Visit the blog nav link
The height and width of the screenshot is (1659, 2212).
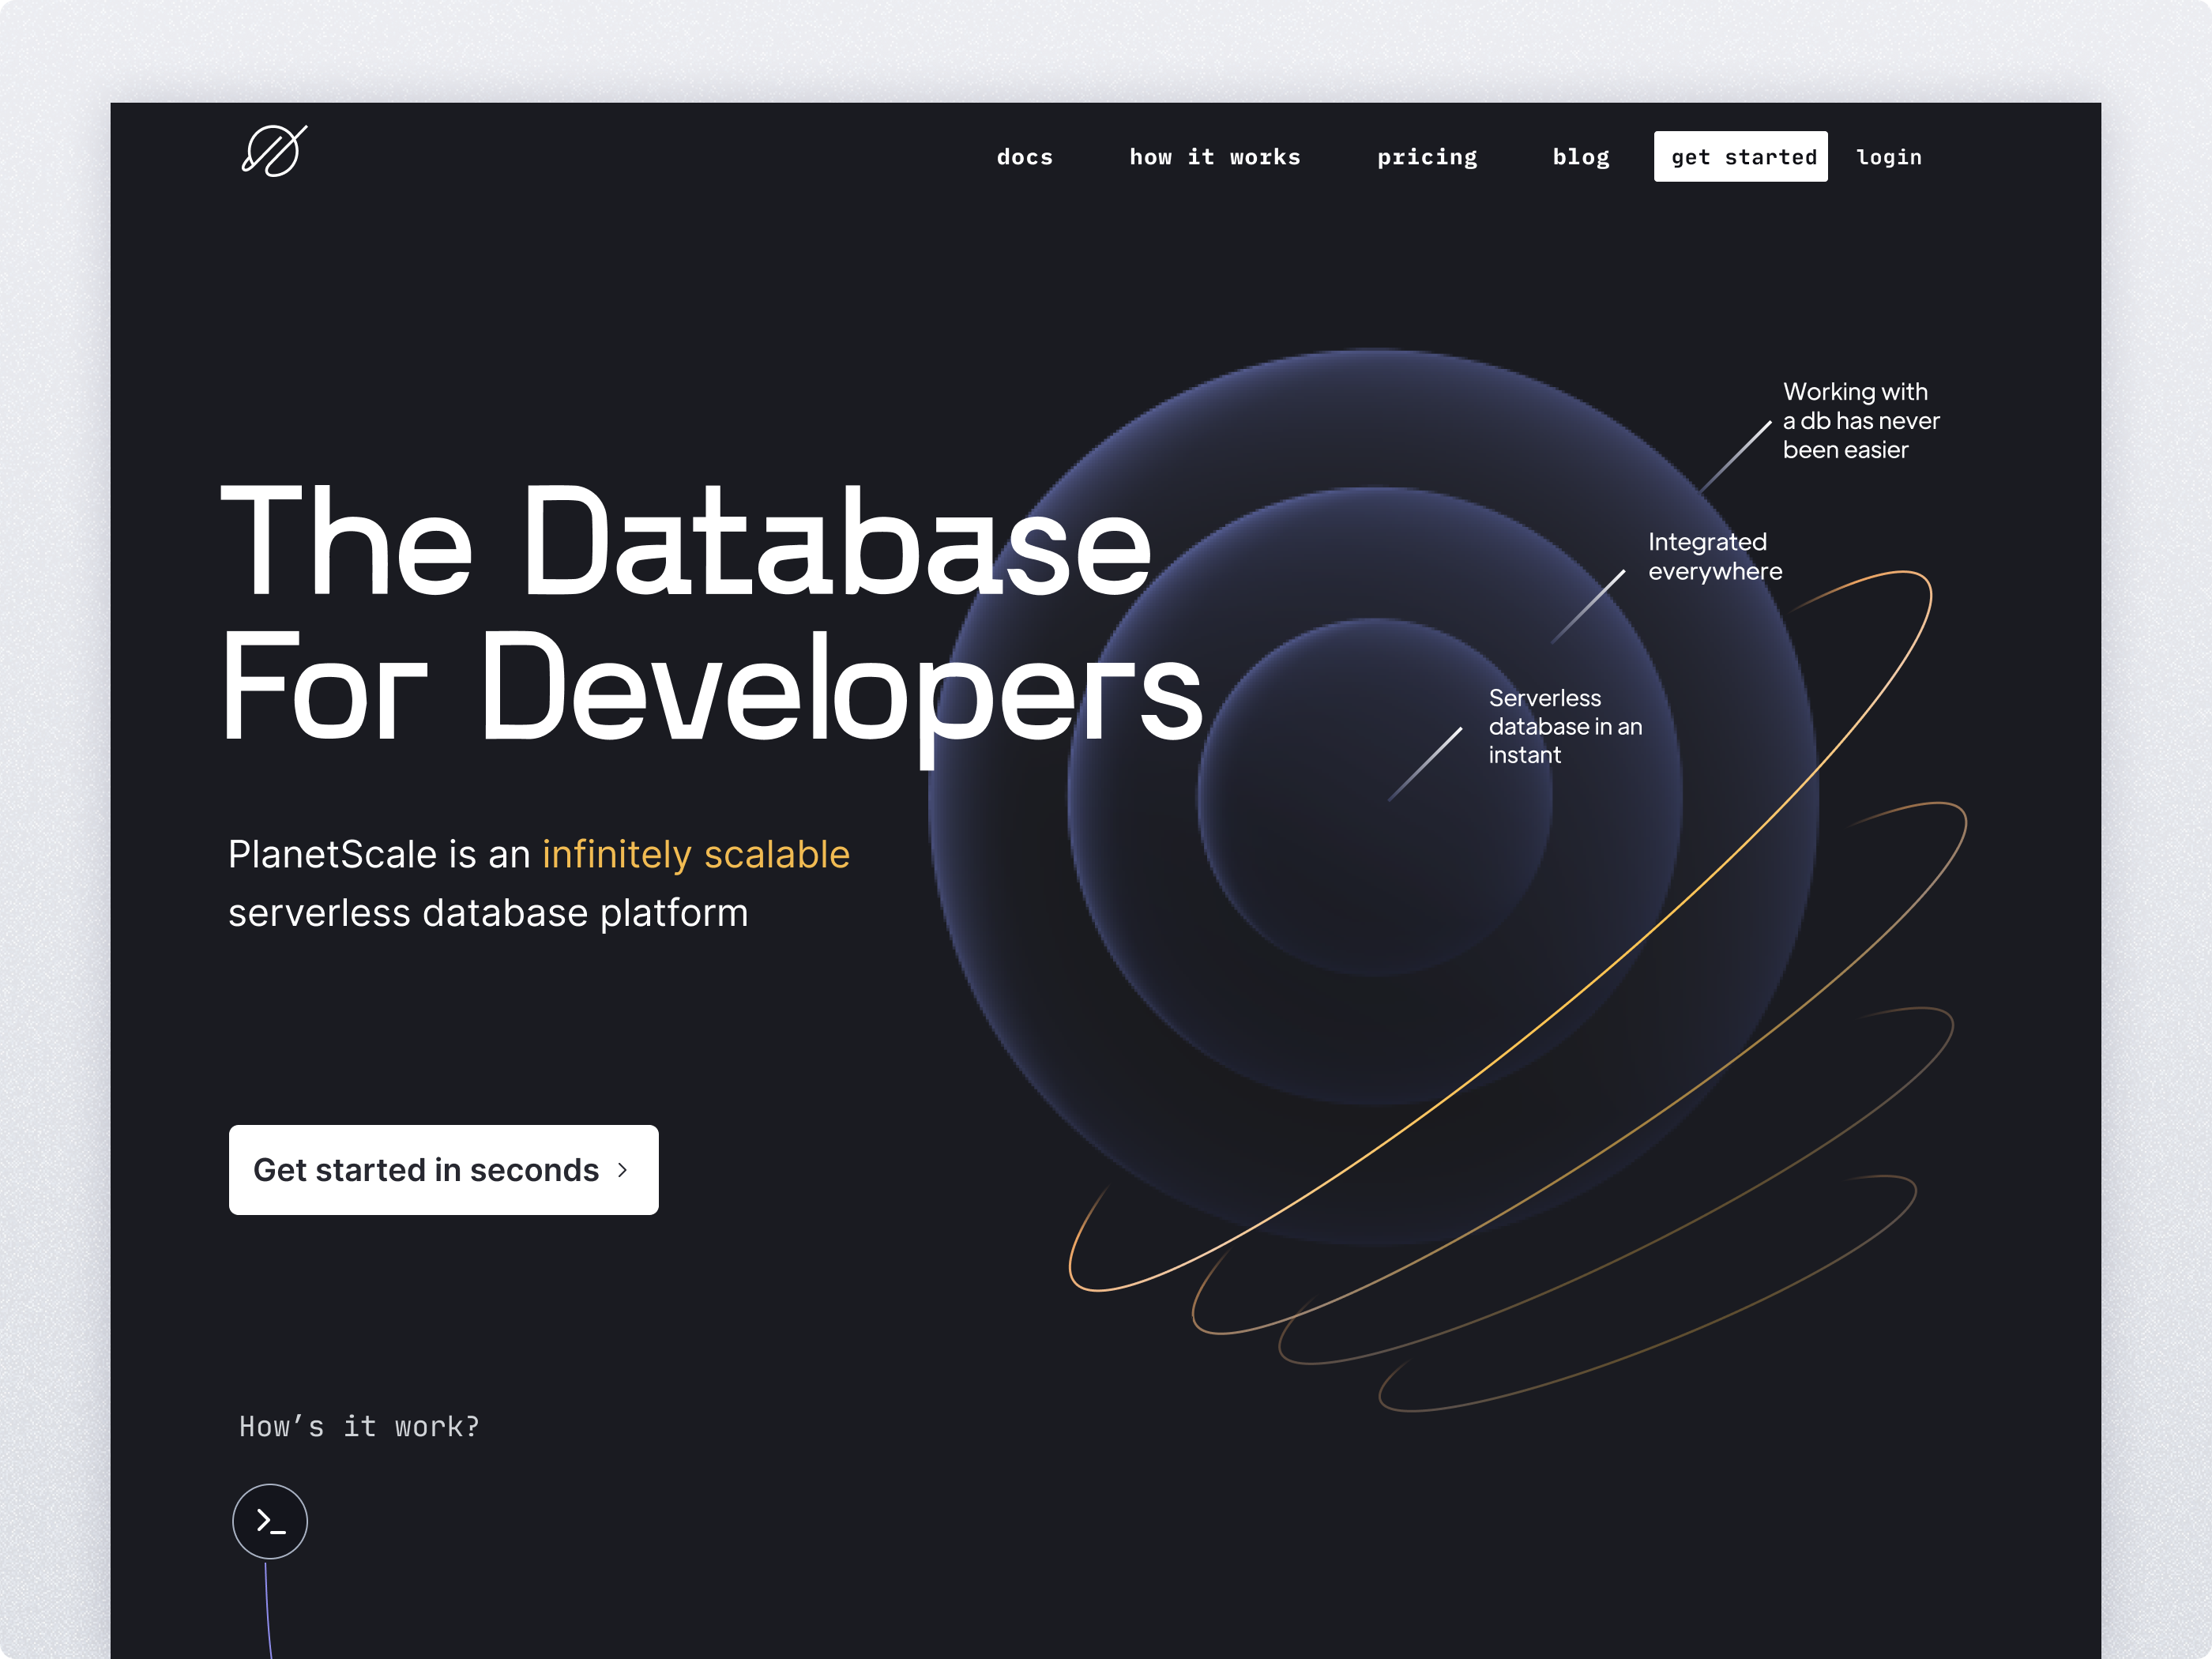[1580, 157]
